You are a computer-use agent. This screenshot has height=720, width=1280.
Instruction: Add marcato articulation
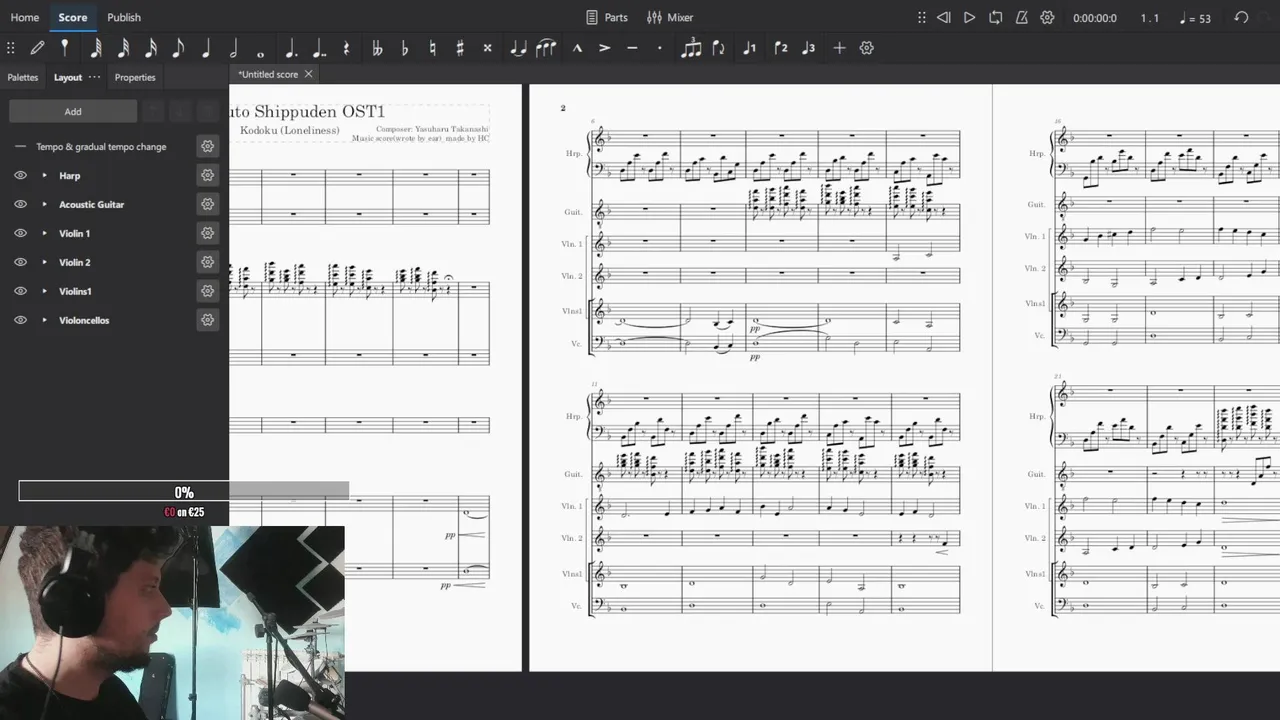pos(577,48)
